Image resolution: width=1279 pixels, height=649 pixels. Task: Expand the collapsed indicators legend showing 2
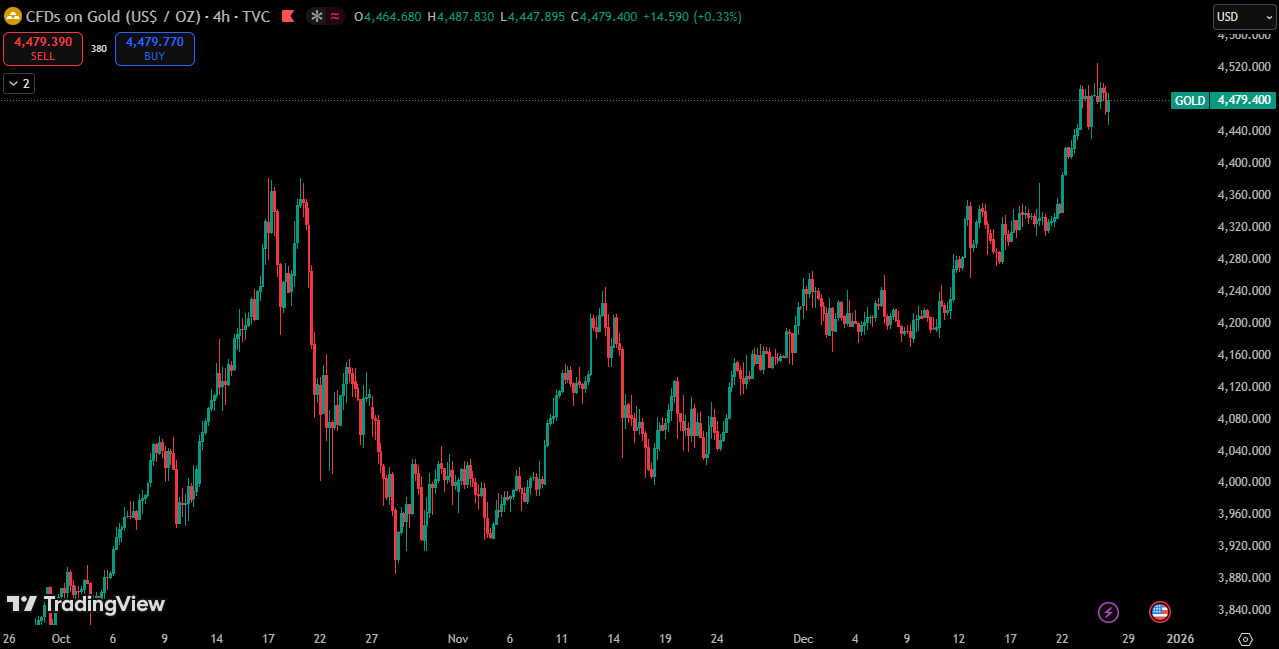pyautogui.click(x=19, y=83)
